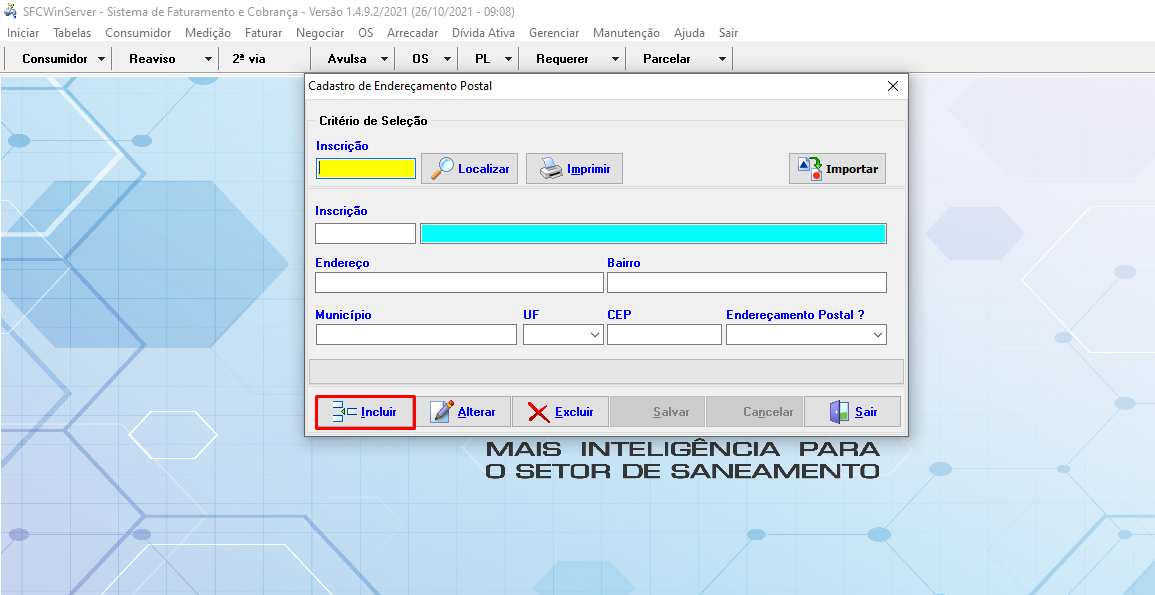This screenshot has width=1155, height=595.
Task: Click into the Endereço text field
Action: click(x=459, y=283)
